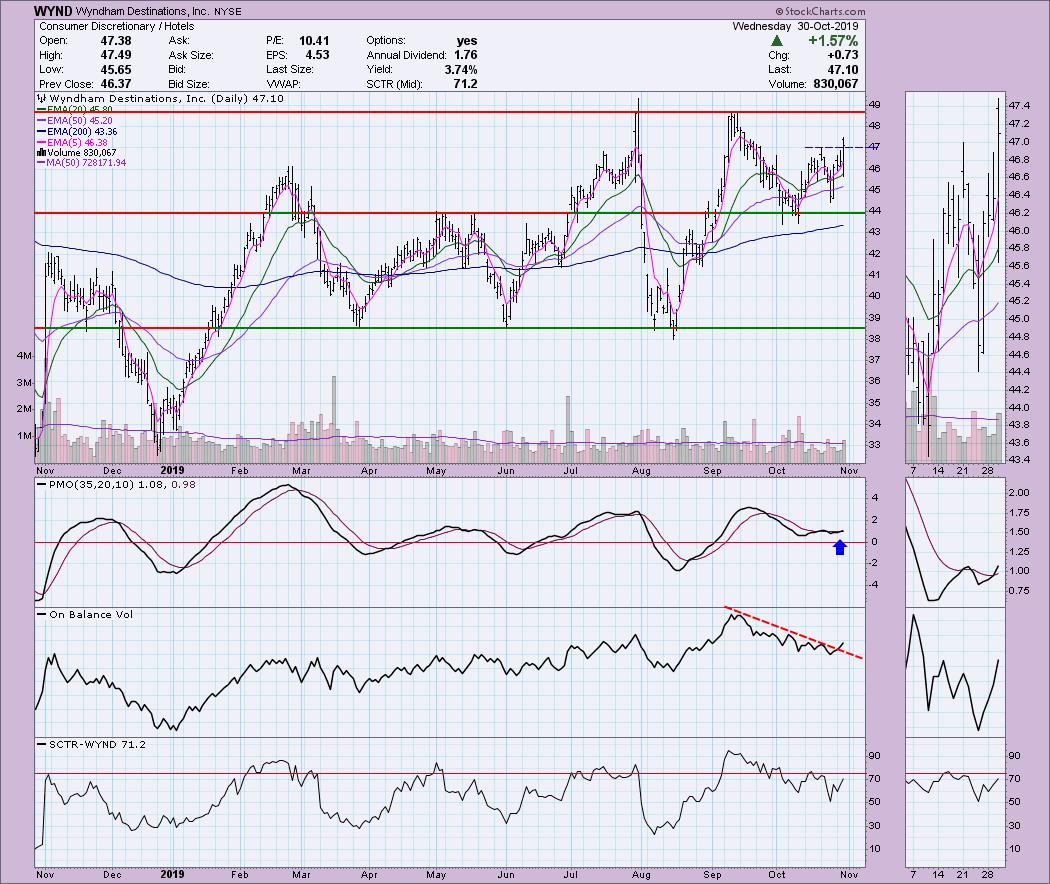Click the Prev Close value 46.37
Screen dimensions: 1050x884
point(115,84)
